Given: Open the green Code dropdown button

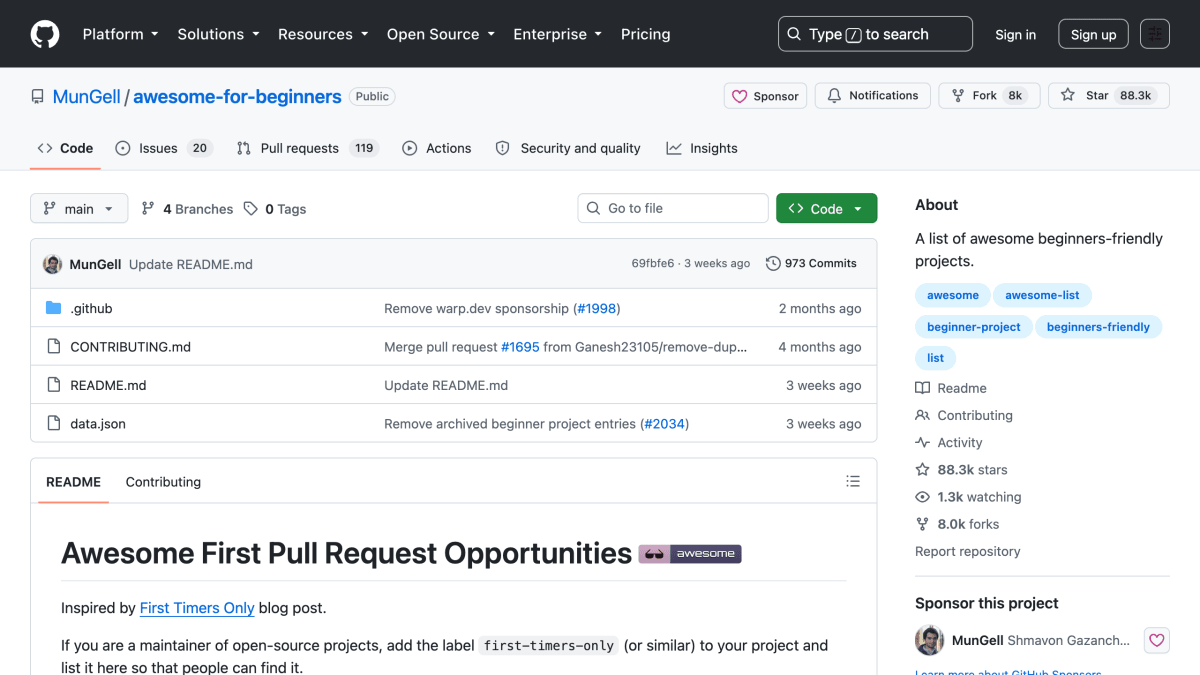Looking at the screenshot, I should click(x=826, y=208).
